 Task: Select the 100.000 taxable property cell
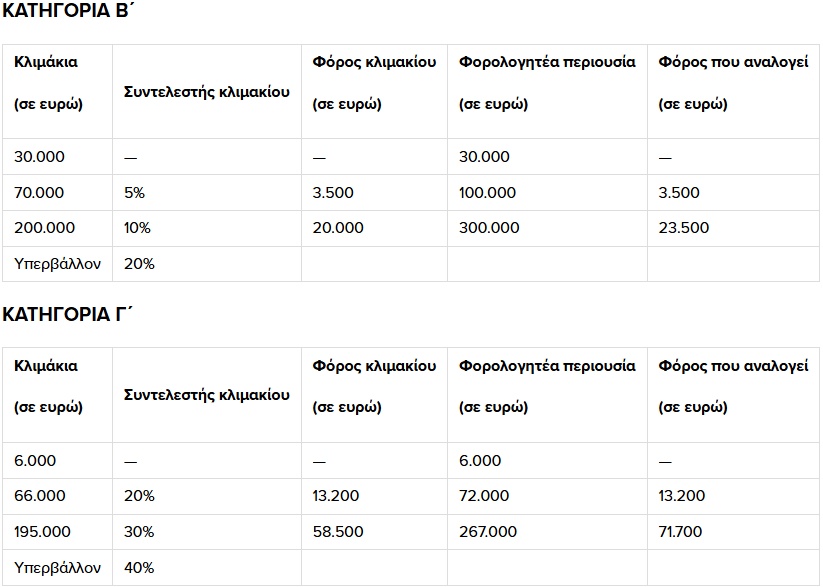point(488,193)
